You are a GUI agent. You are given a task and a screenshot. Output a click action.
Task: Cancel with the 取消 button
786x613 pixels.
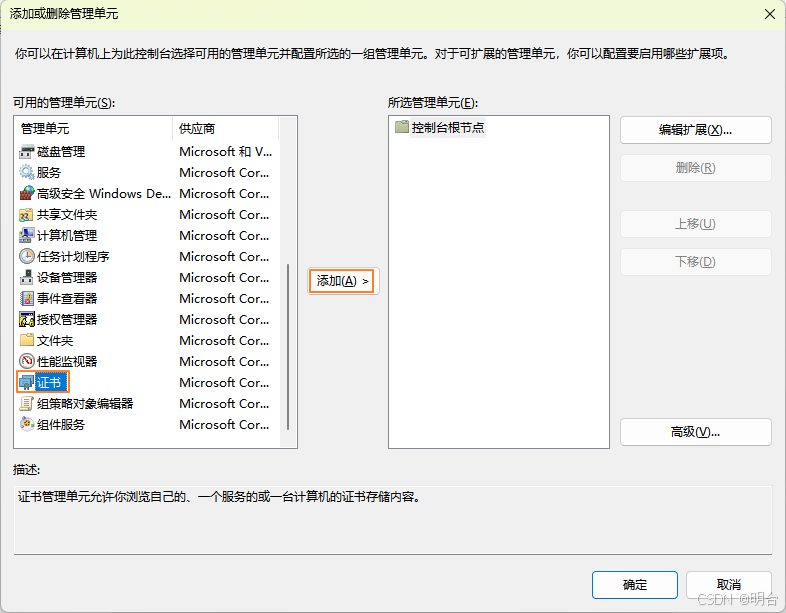(728, 585)
